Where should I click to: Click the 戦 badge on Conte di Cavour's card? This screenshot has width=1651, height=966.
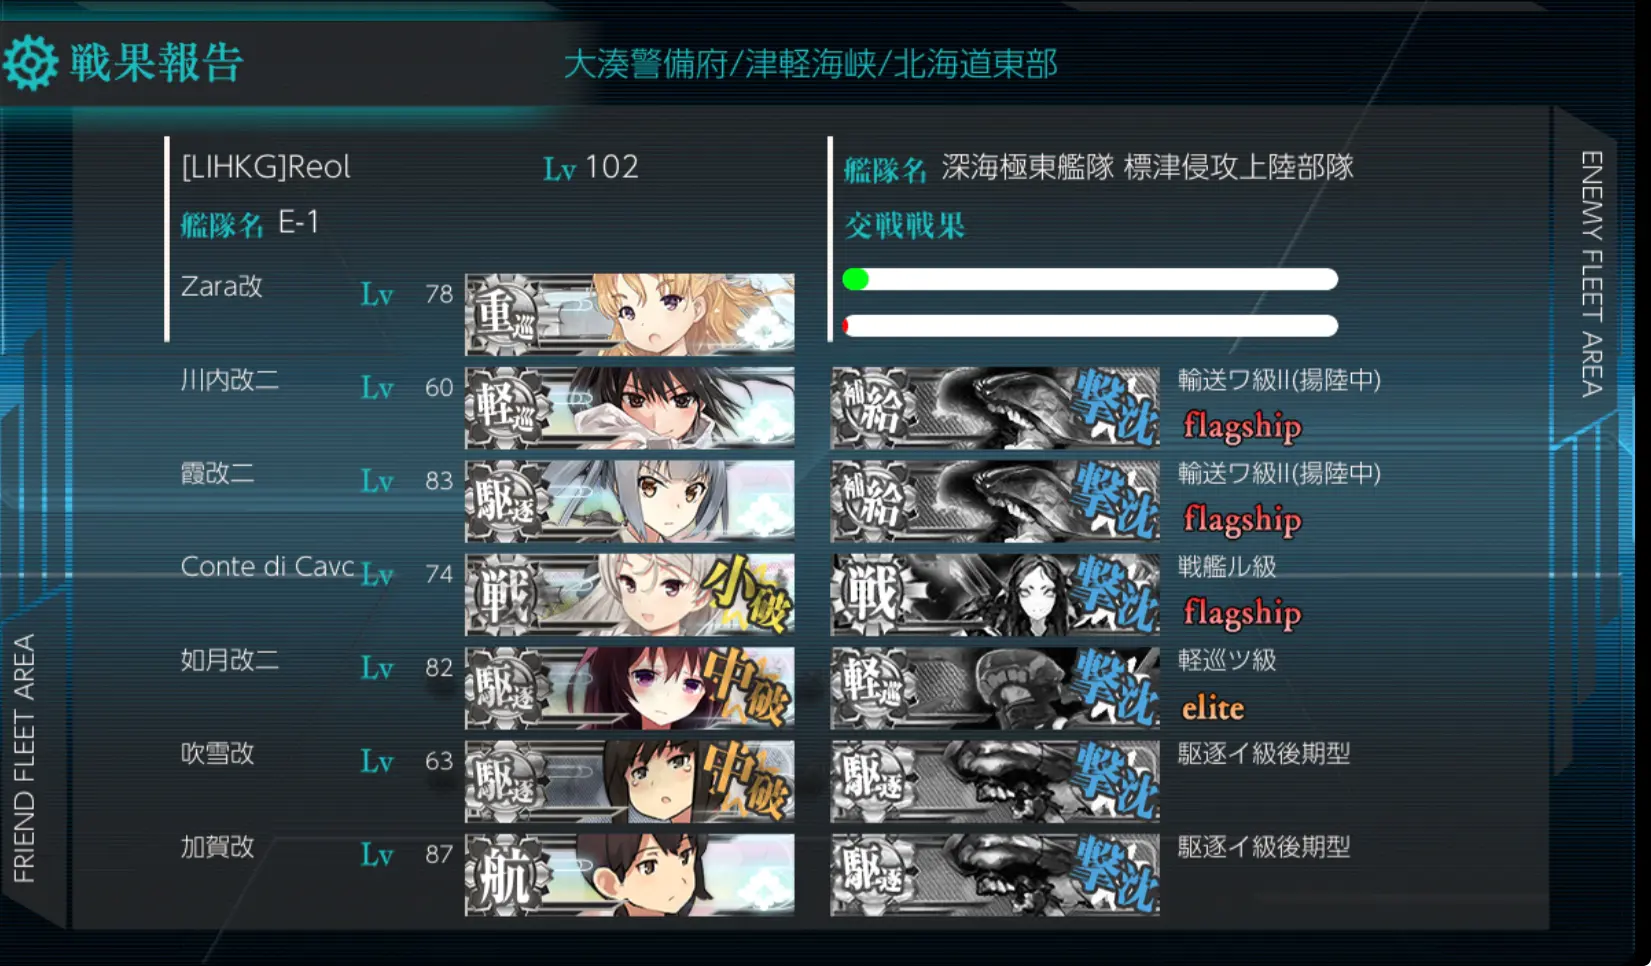click(x=504, y=595)
